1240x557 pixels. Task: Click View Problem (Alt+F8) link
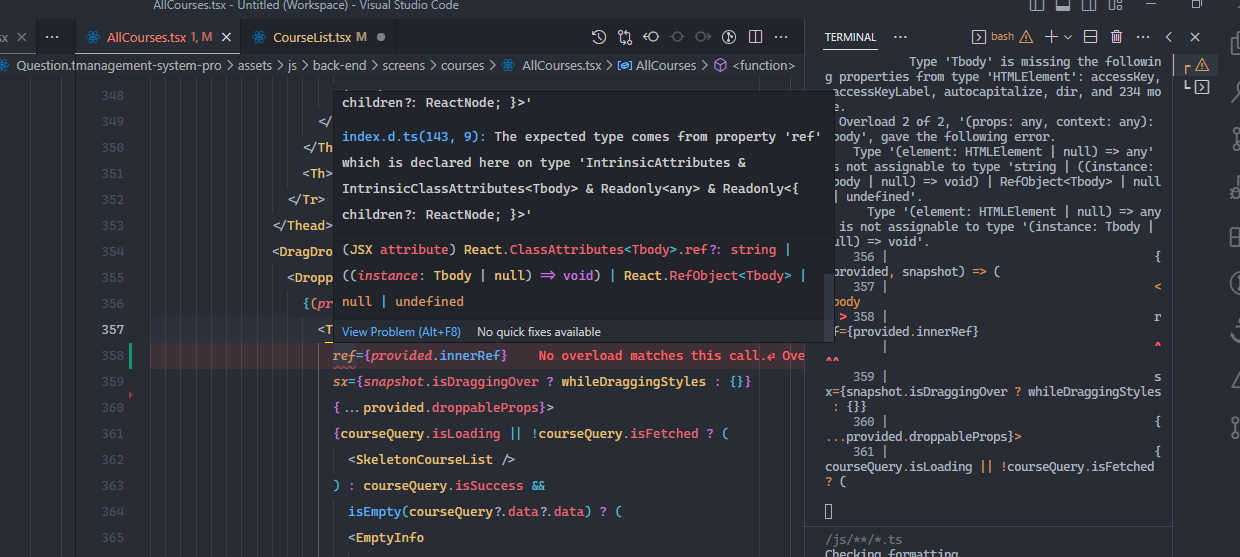click(401, 332)
